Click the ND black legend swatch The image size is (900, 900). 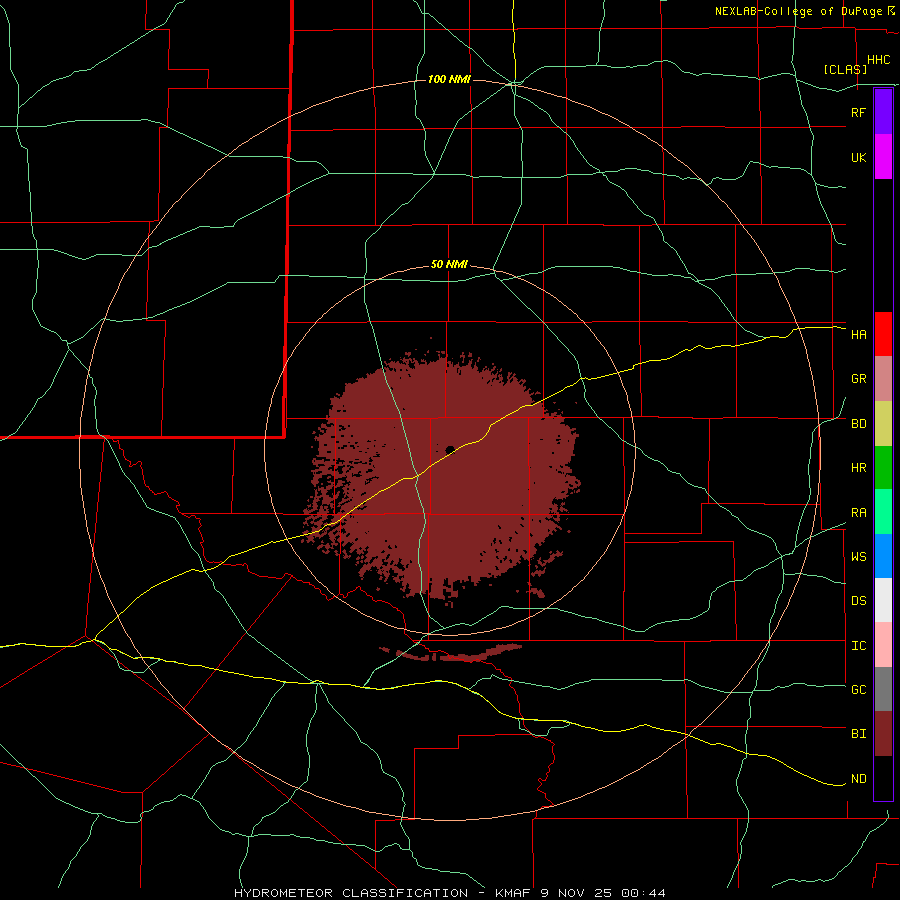click(883, 778)
